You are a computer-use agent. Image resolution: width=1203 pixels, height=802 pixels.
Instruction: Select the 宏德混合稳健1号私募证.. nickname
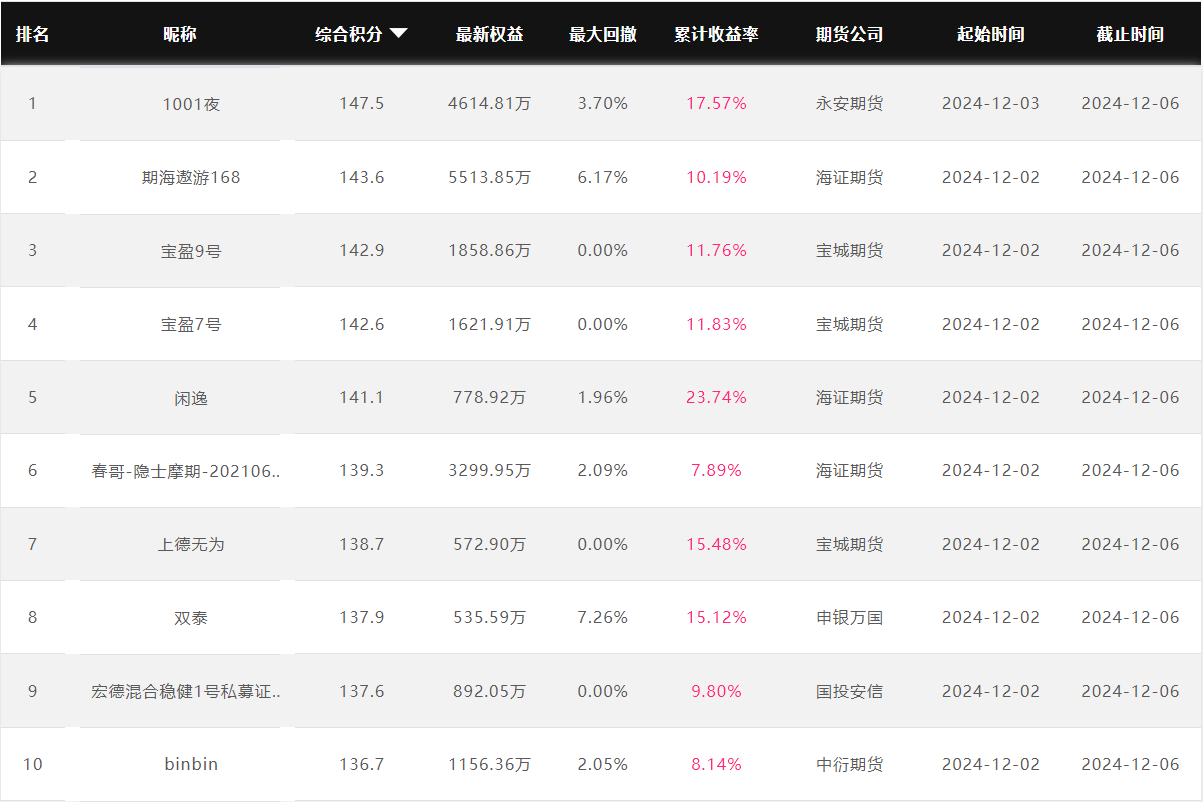coord(186,692)
